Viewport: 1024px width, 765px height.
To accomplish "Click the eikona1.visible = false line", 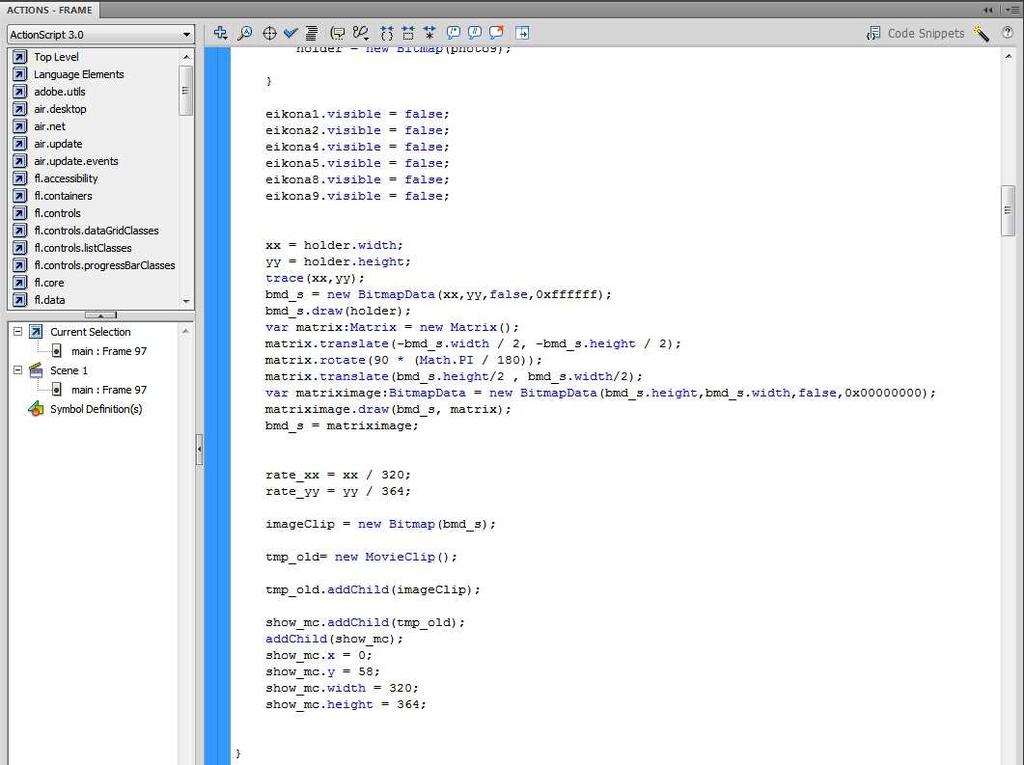I will pyautogui.click(x=357, y=114).
